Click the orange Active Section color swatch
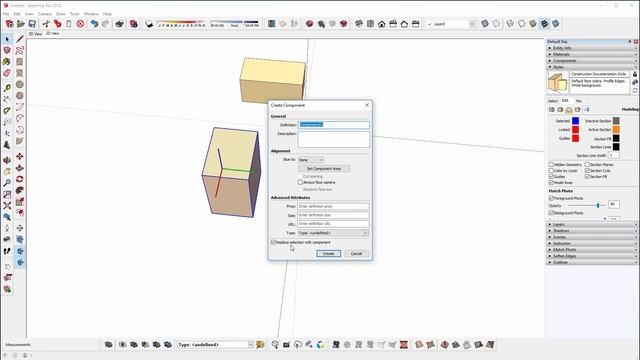The height and width of the screenshot is (360, 640). pos(616,129)
